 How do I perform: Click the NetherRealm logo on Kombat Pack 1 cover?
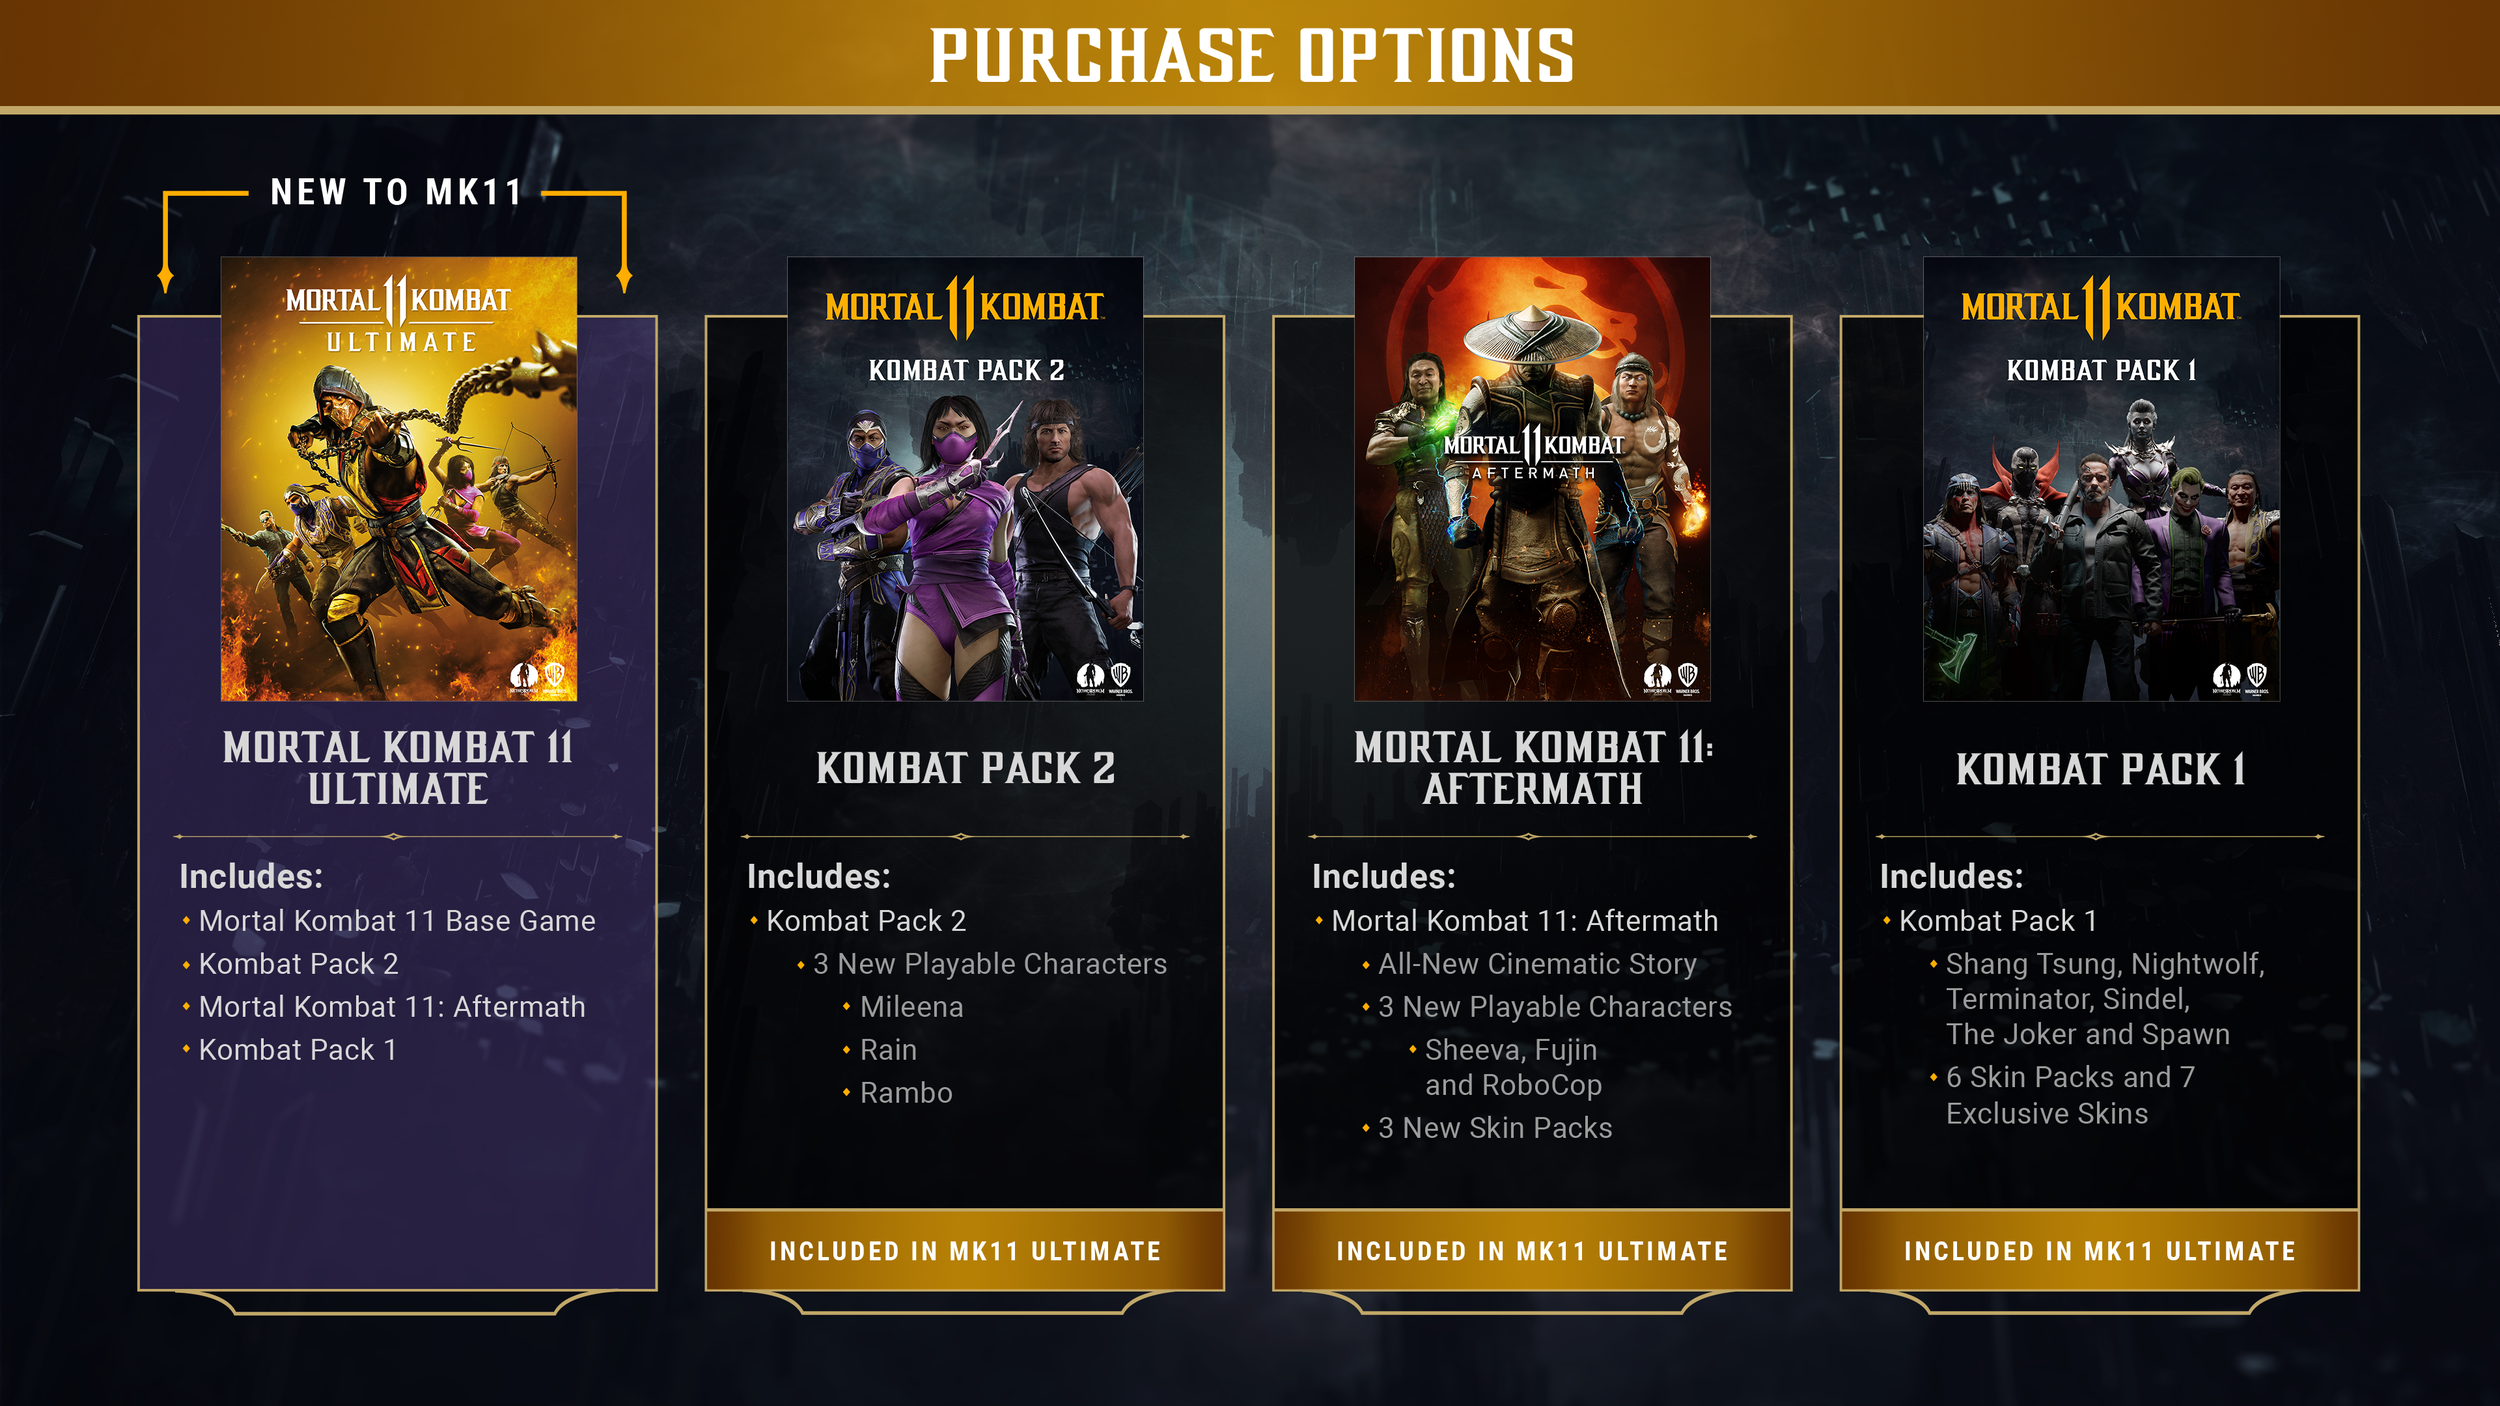tap(2226, 677)
